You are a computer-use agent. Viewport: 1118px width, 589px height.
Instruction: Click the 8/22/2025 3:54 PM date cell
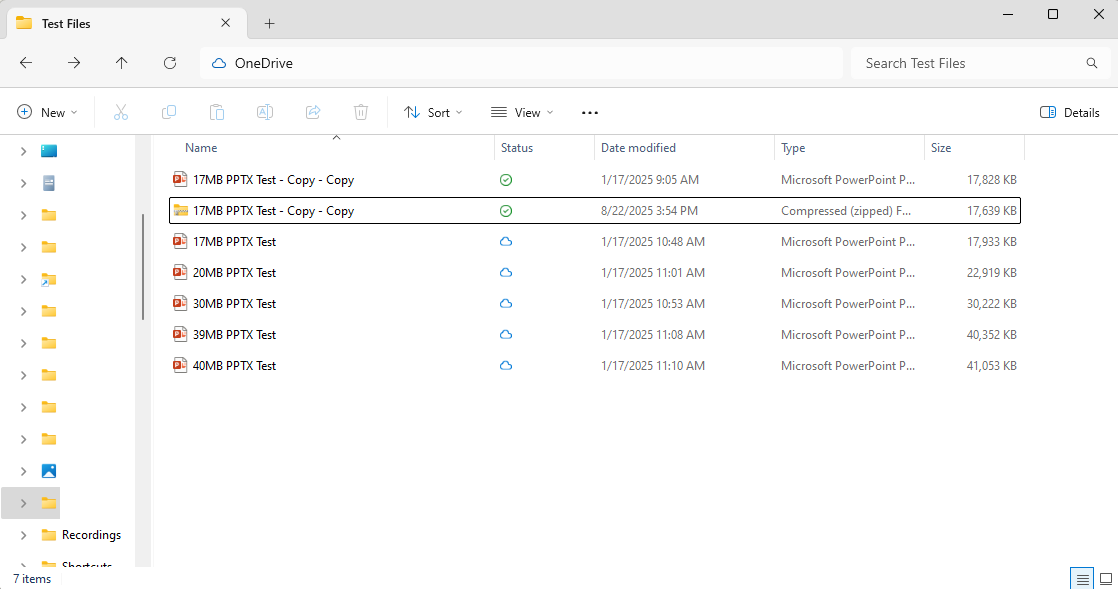[x=650, y=211]
